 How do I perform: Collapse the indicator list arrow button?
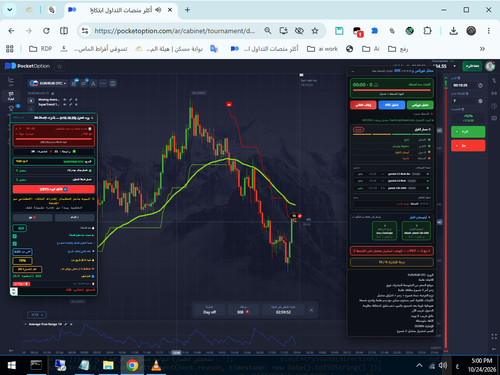point(31,100)
